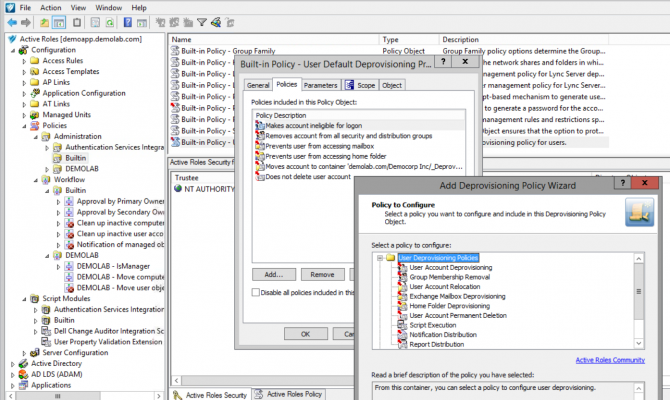Click the User Account Deprovisioning policy icon
The height and width of the screenshot is (400, 670).
[x=403, y=267]
